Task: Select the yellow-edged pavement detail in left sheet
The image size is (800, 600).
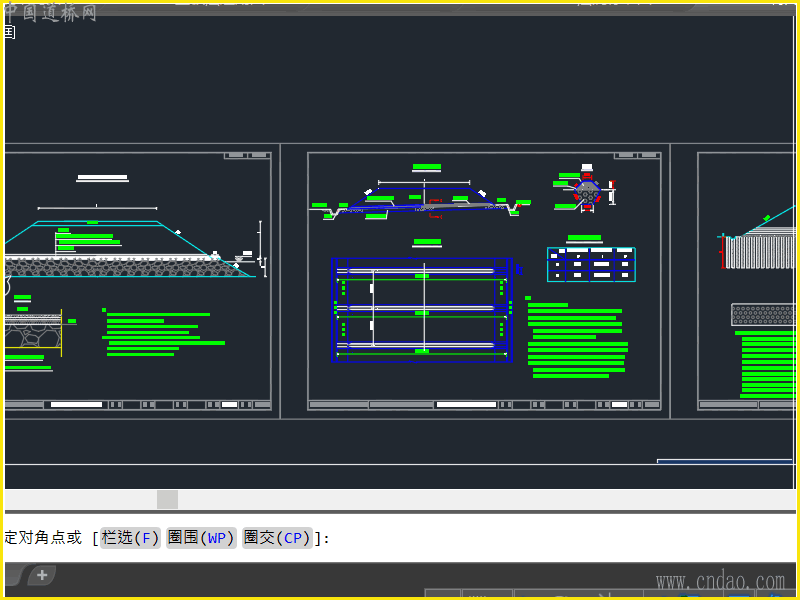Action: 34,332
